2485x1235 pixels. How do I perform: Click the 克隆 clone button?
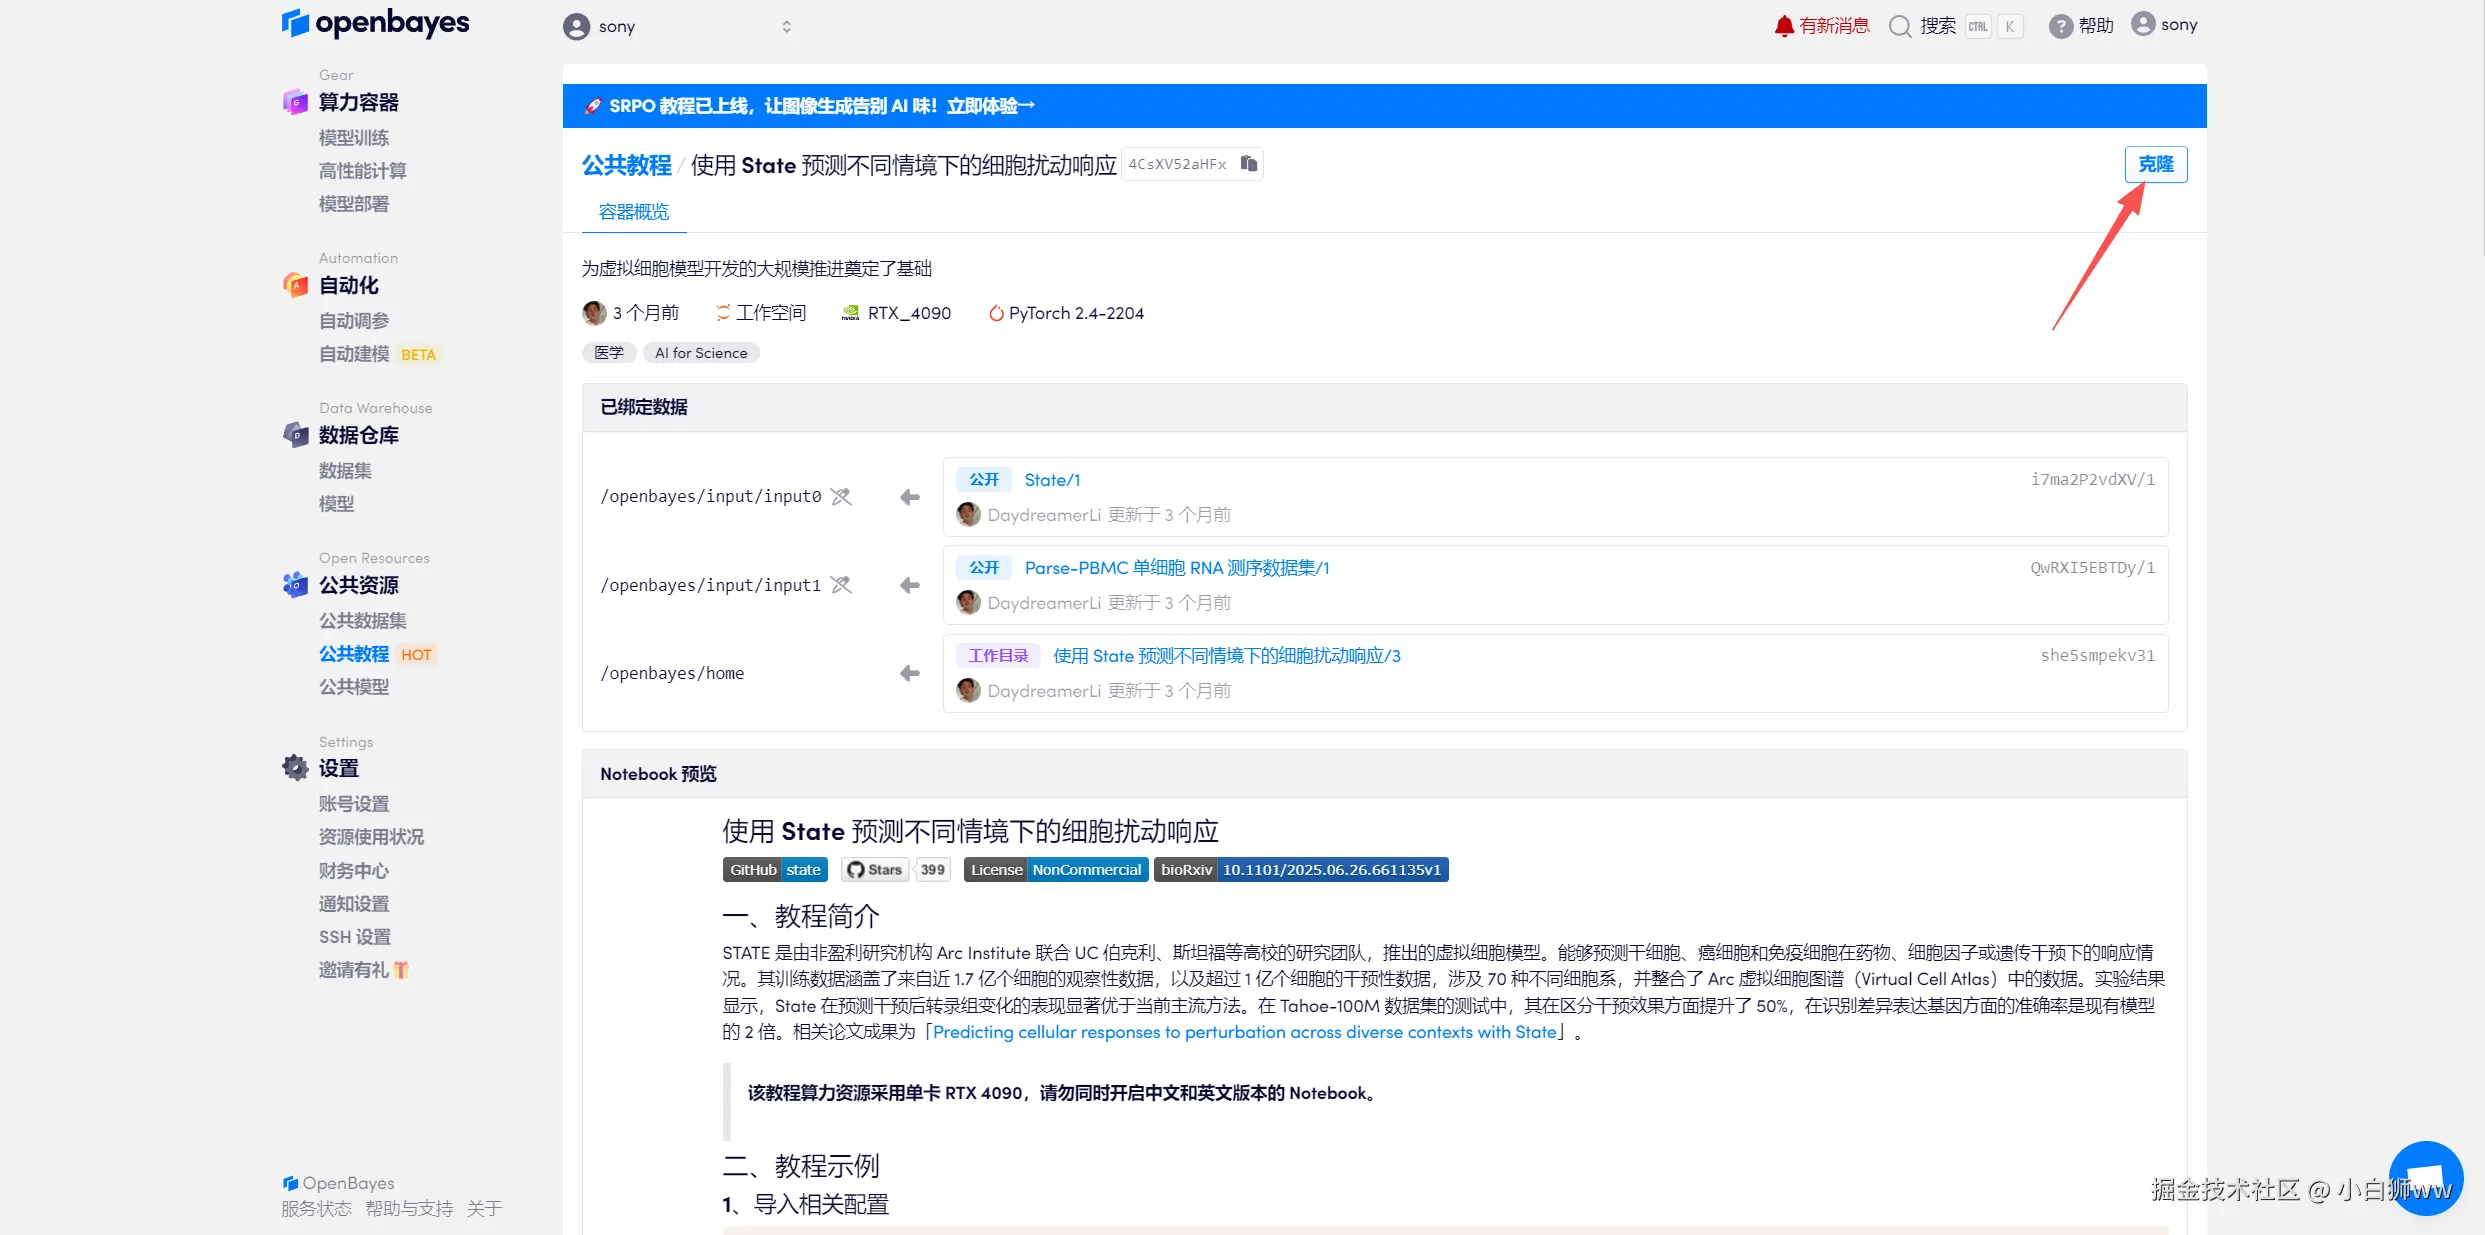coord(2155,164)
